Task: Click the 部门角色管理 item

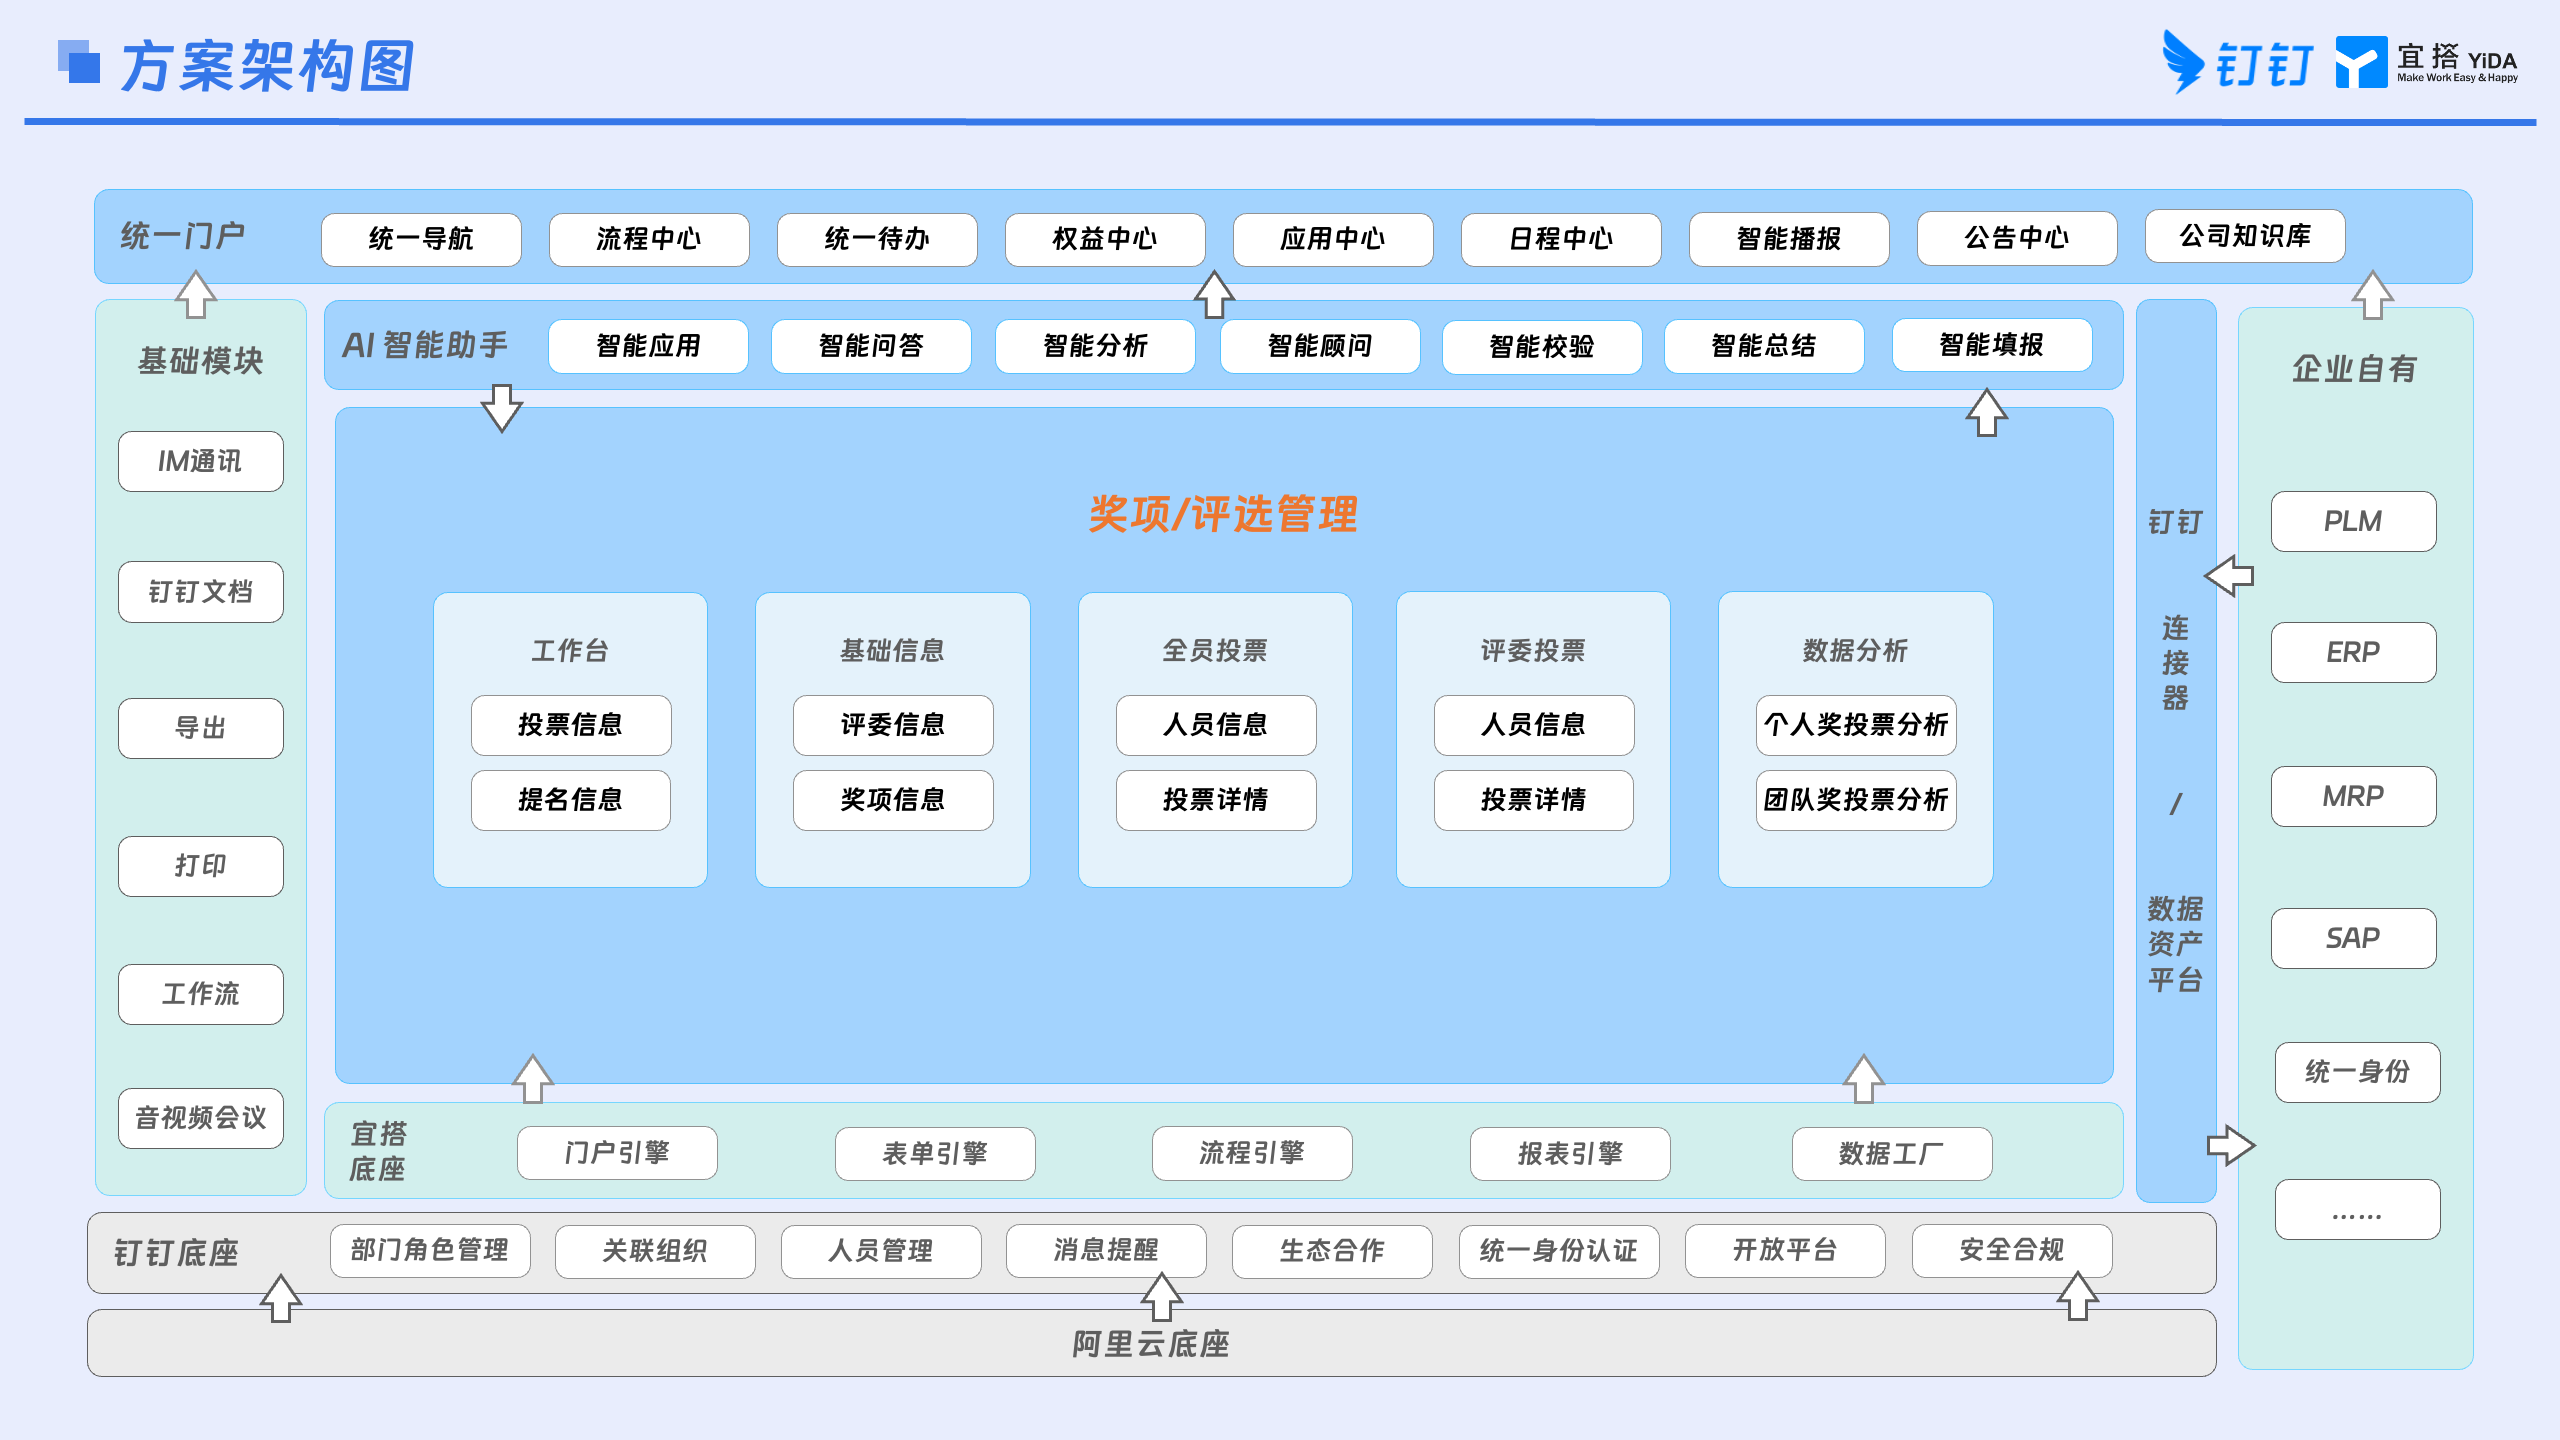Action: (x=430, y=1251)
